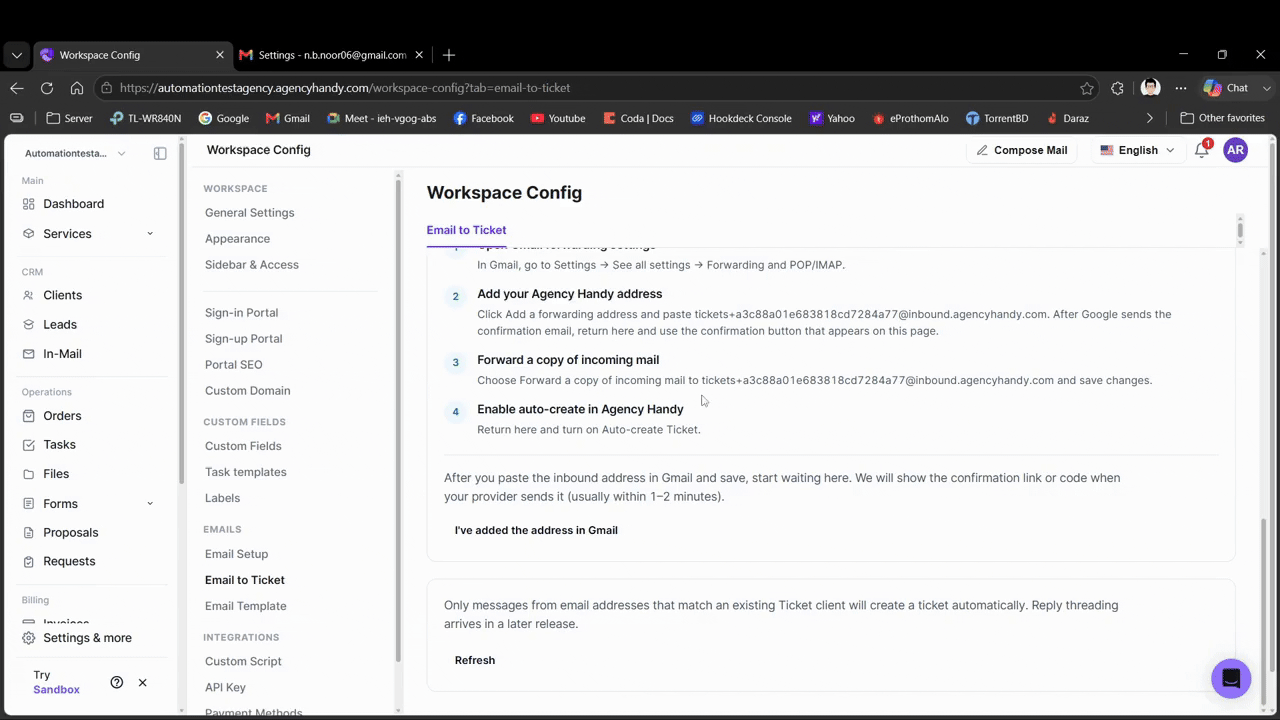Open the notifications bell
The height and width of the screenshot is (720, 1280).
(1202, 150)
